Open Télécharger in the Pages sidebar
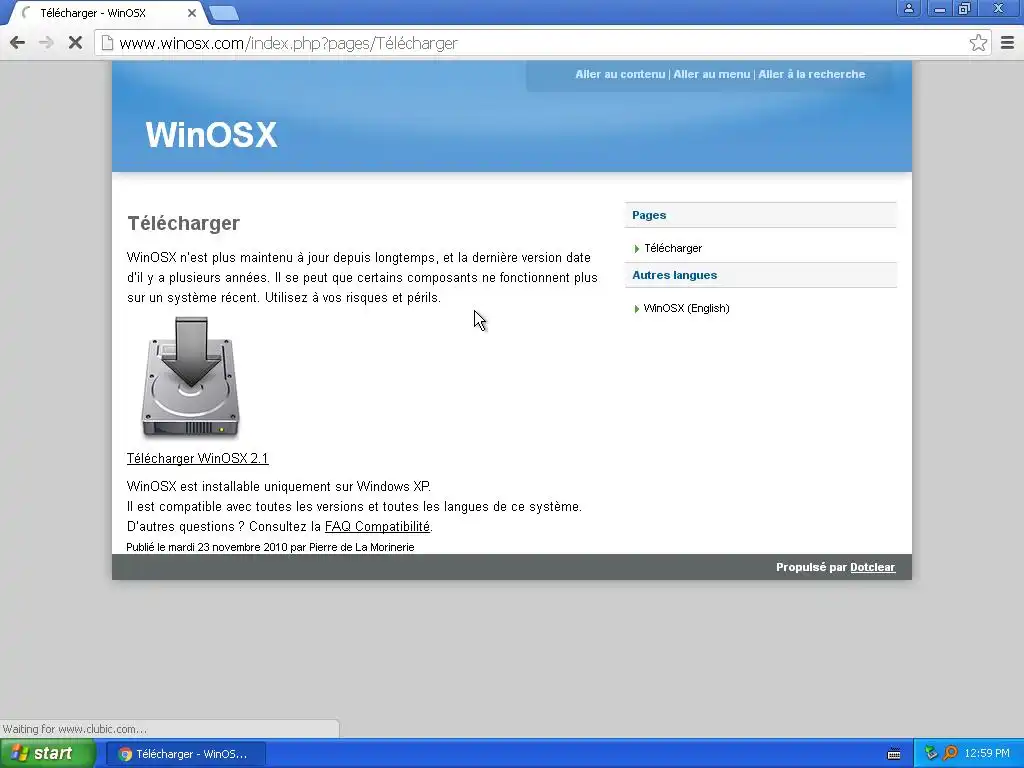1024x768 pixels. [673, 248]
